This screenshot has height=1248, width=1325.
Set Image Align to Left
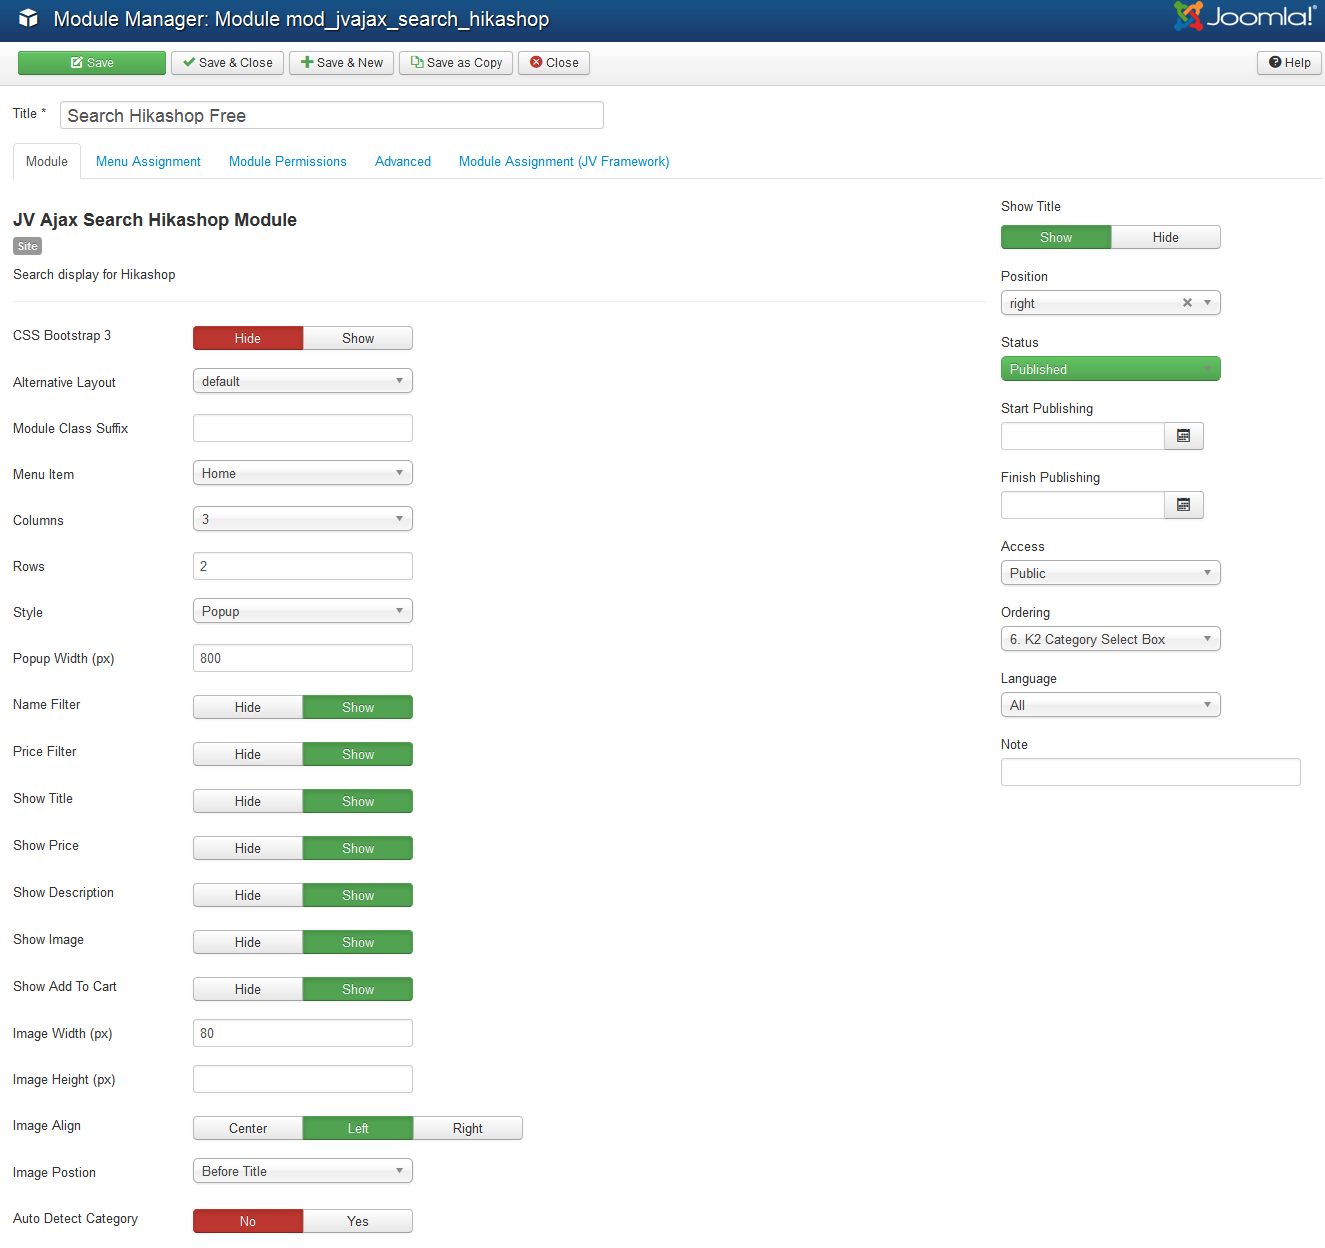(358, 1128)
